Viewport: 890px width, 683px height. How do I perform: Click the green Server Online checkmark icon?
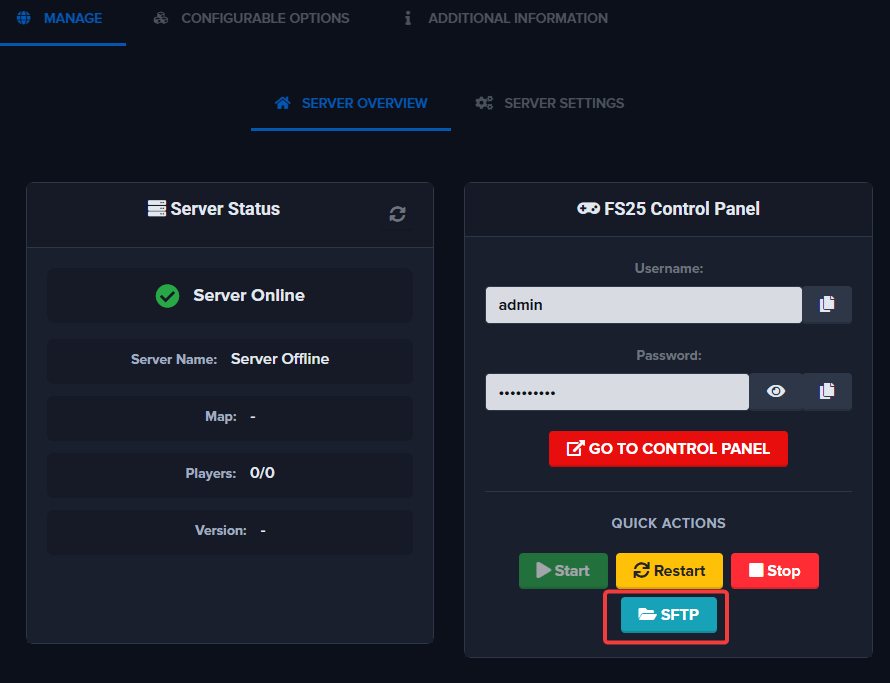coord(167,296)
